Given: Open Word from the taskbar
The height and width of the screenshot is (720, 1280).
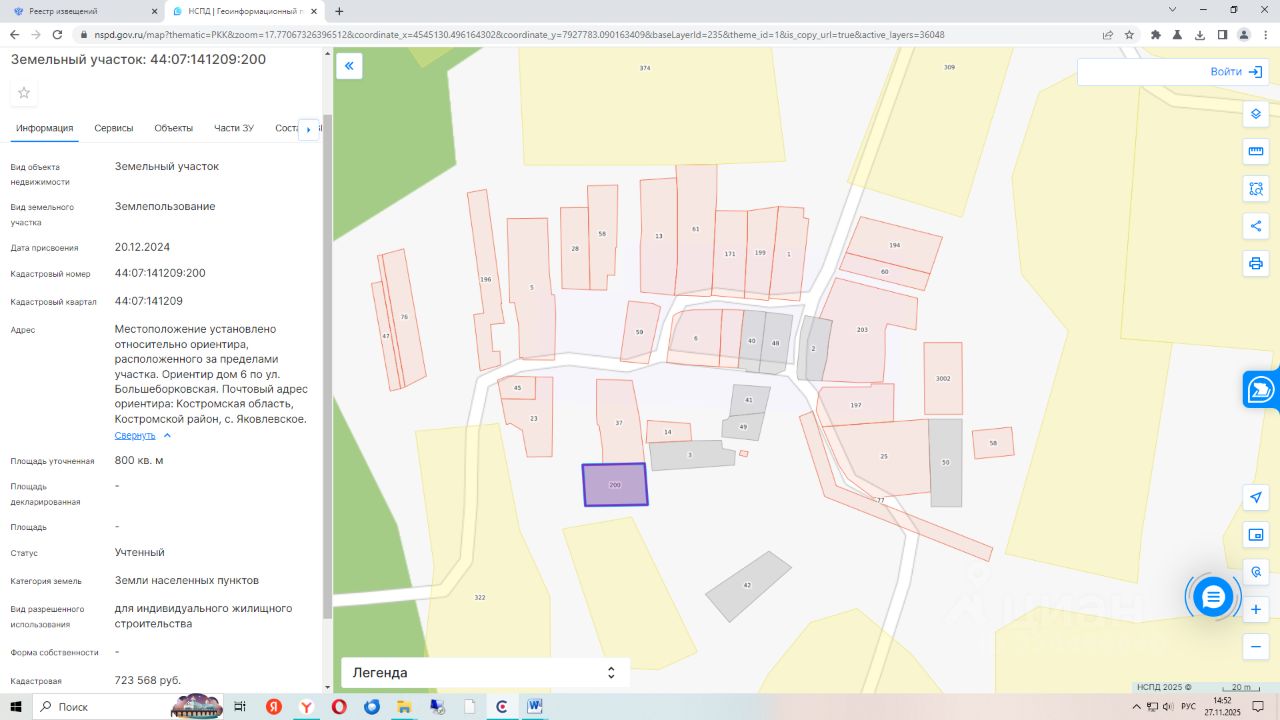Looking at the screenshot, I should 535,707.
